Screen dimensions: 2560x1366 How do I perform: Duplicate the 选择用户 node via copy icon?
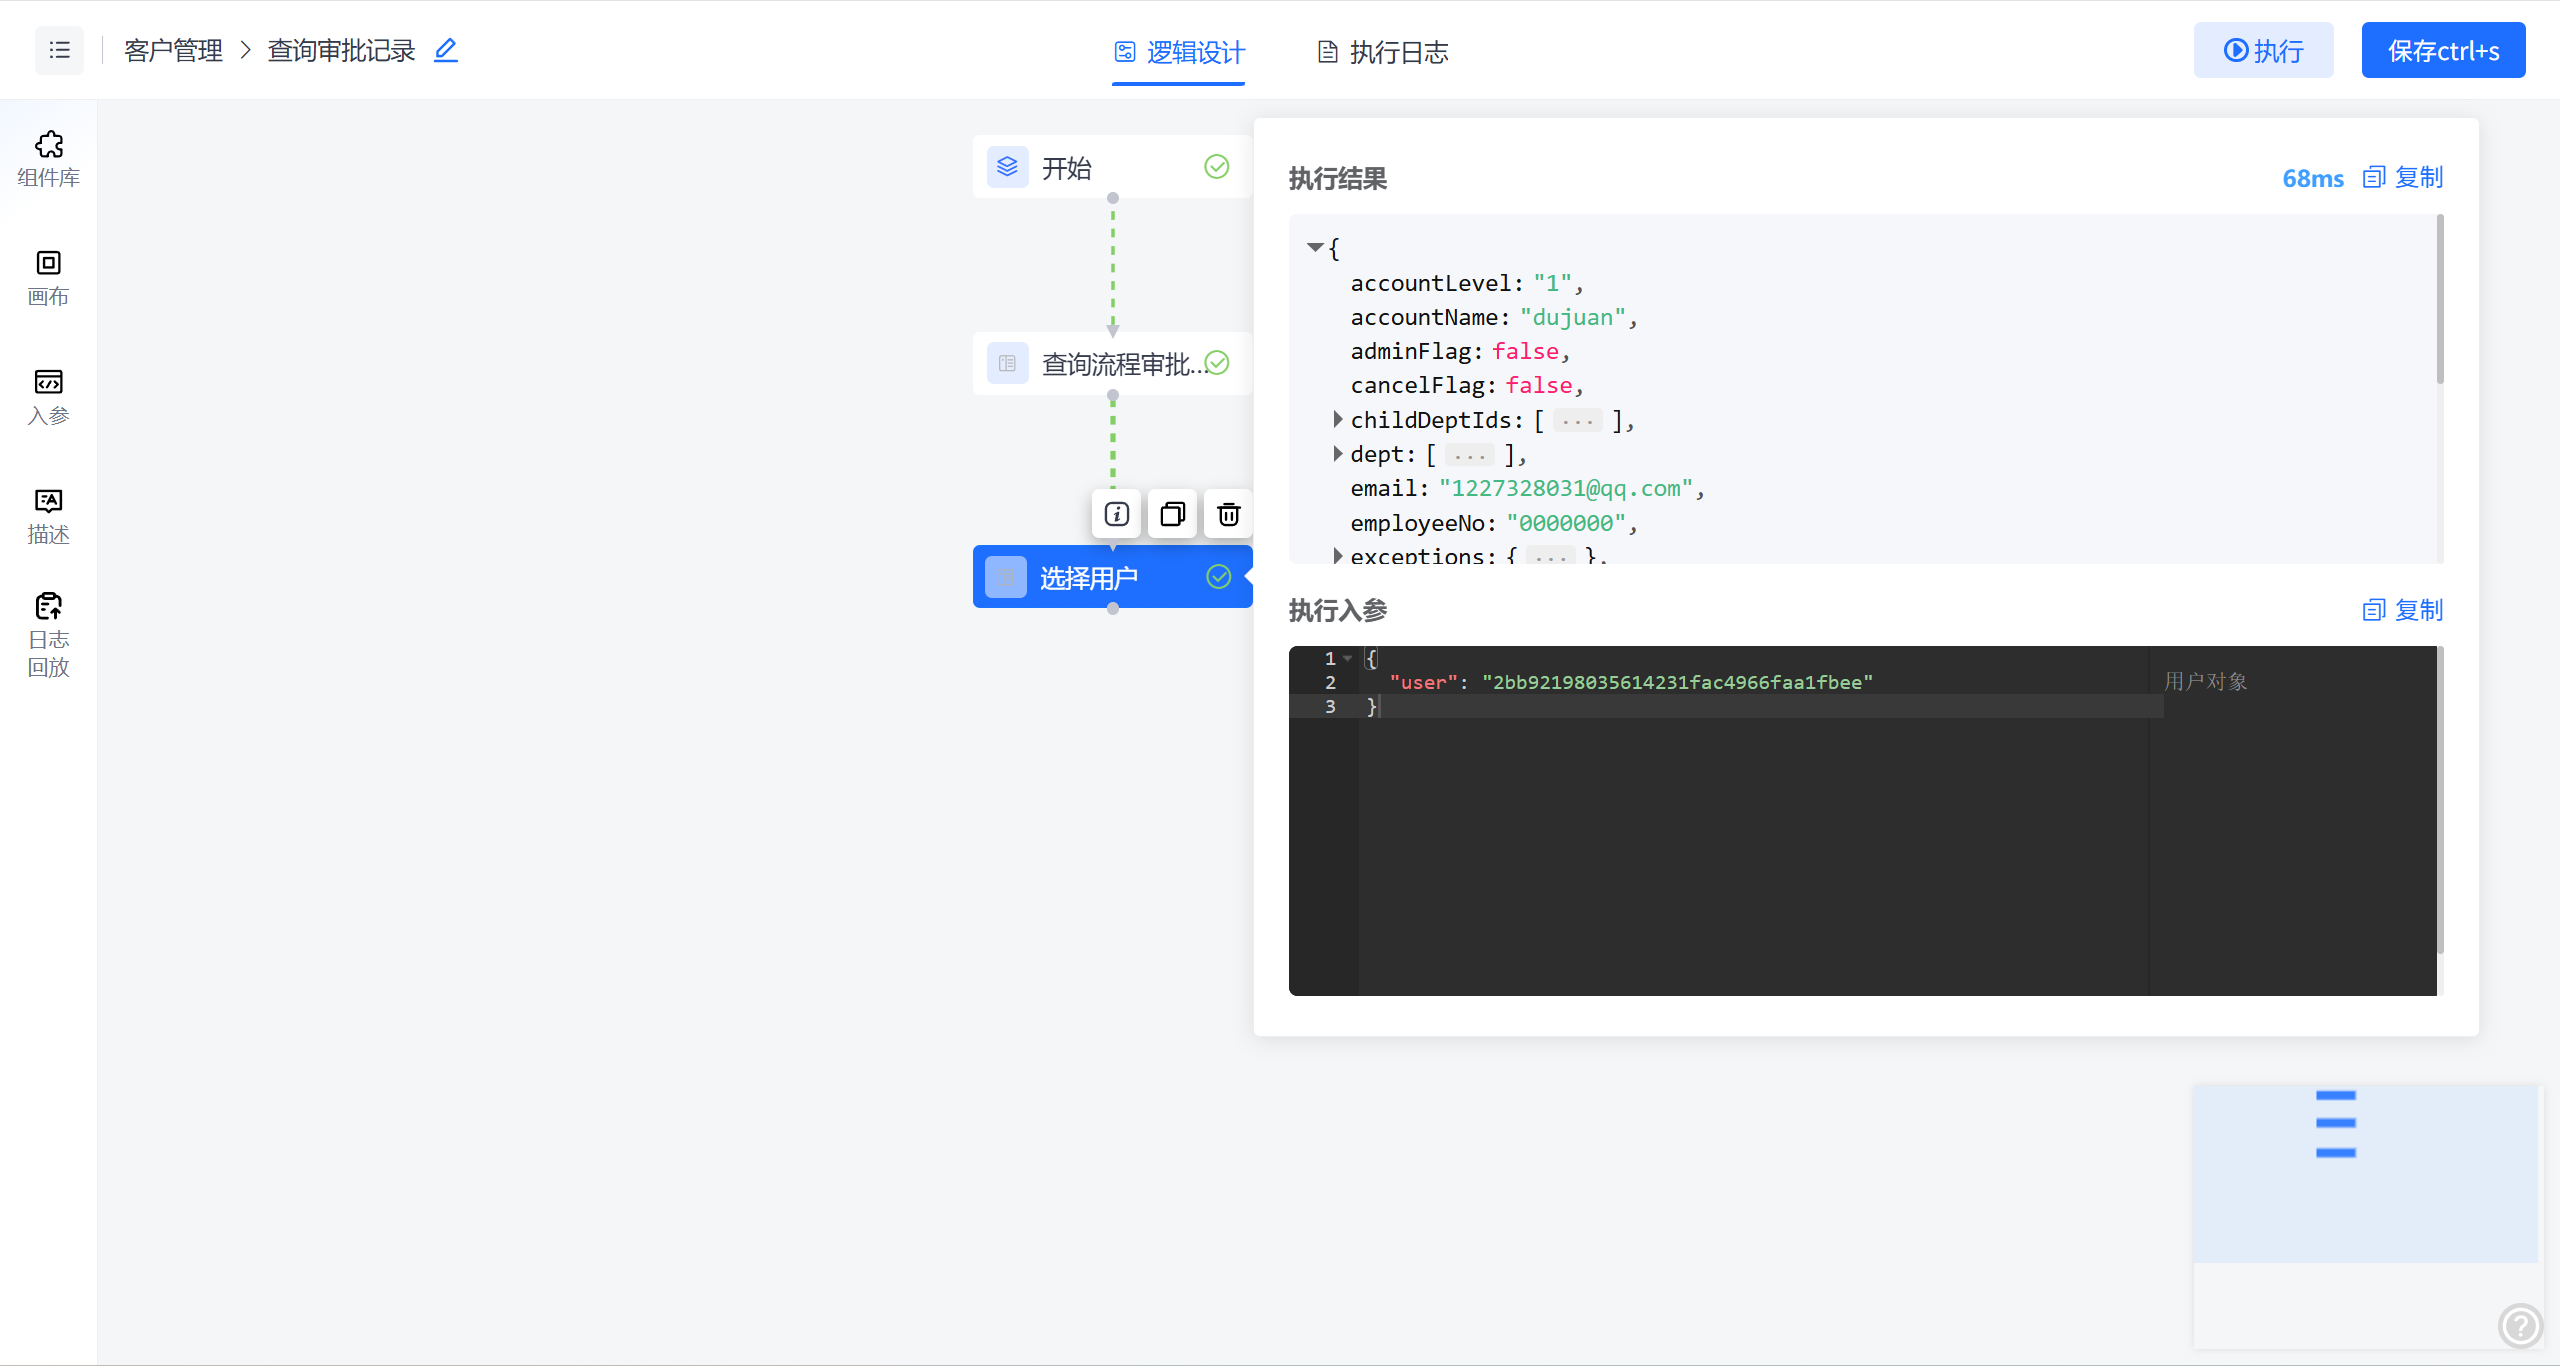coord(1172,514)
